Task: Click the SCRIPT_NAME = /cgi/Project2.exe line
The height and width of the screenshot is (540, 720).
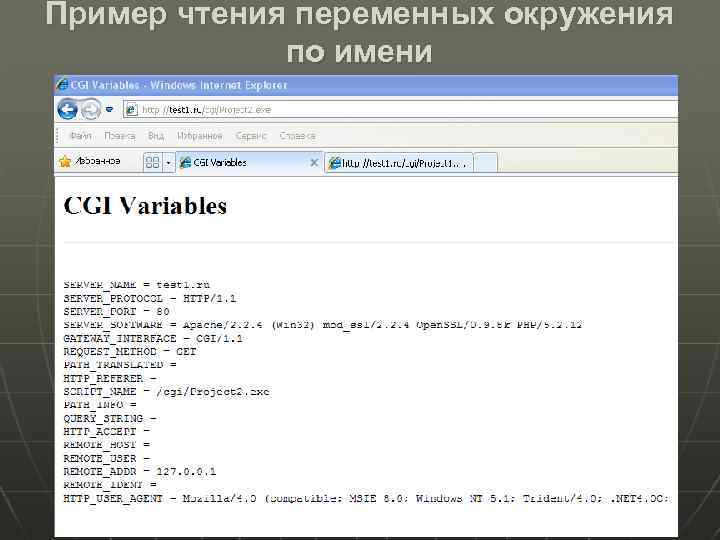Action: pyautogui.click(x=167, y=392)
